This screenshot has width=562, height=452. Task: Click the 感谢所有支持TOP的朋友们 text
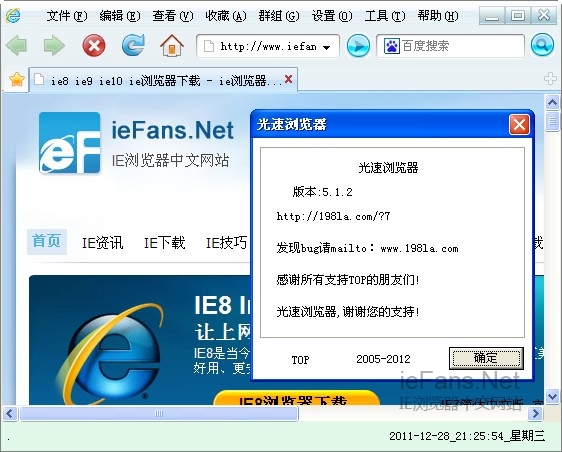pyautogui.click(x=348, y=280)
